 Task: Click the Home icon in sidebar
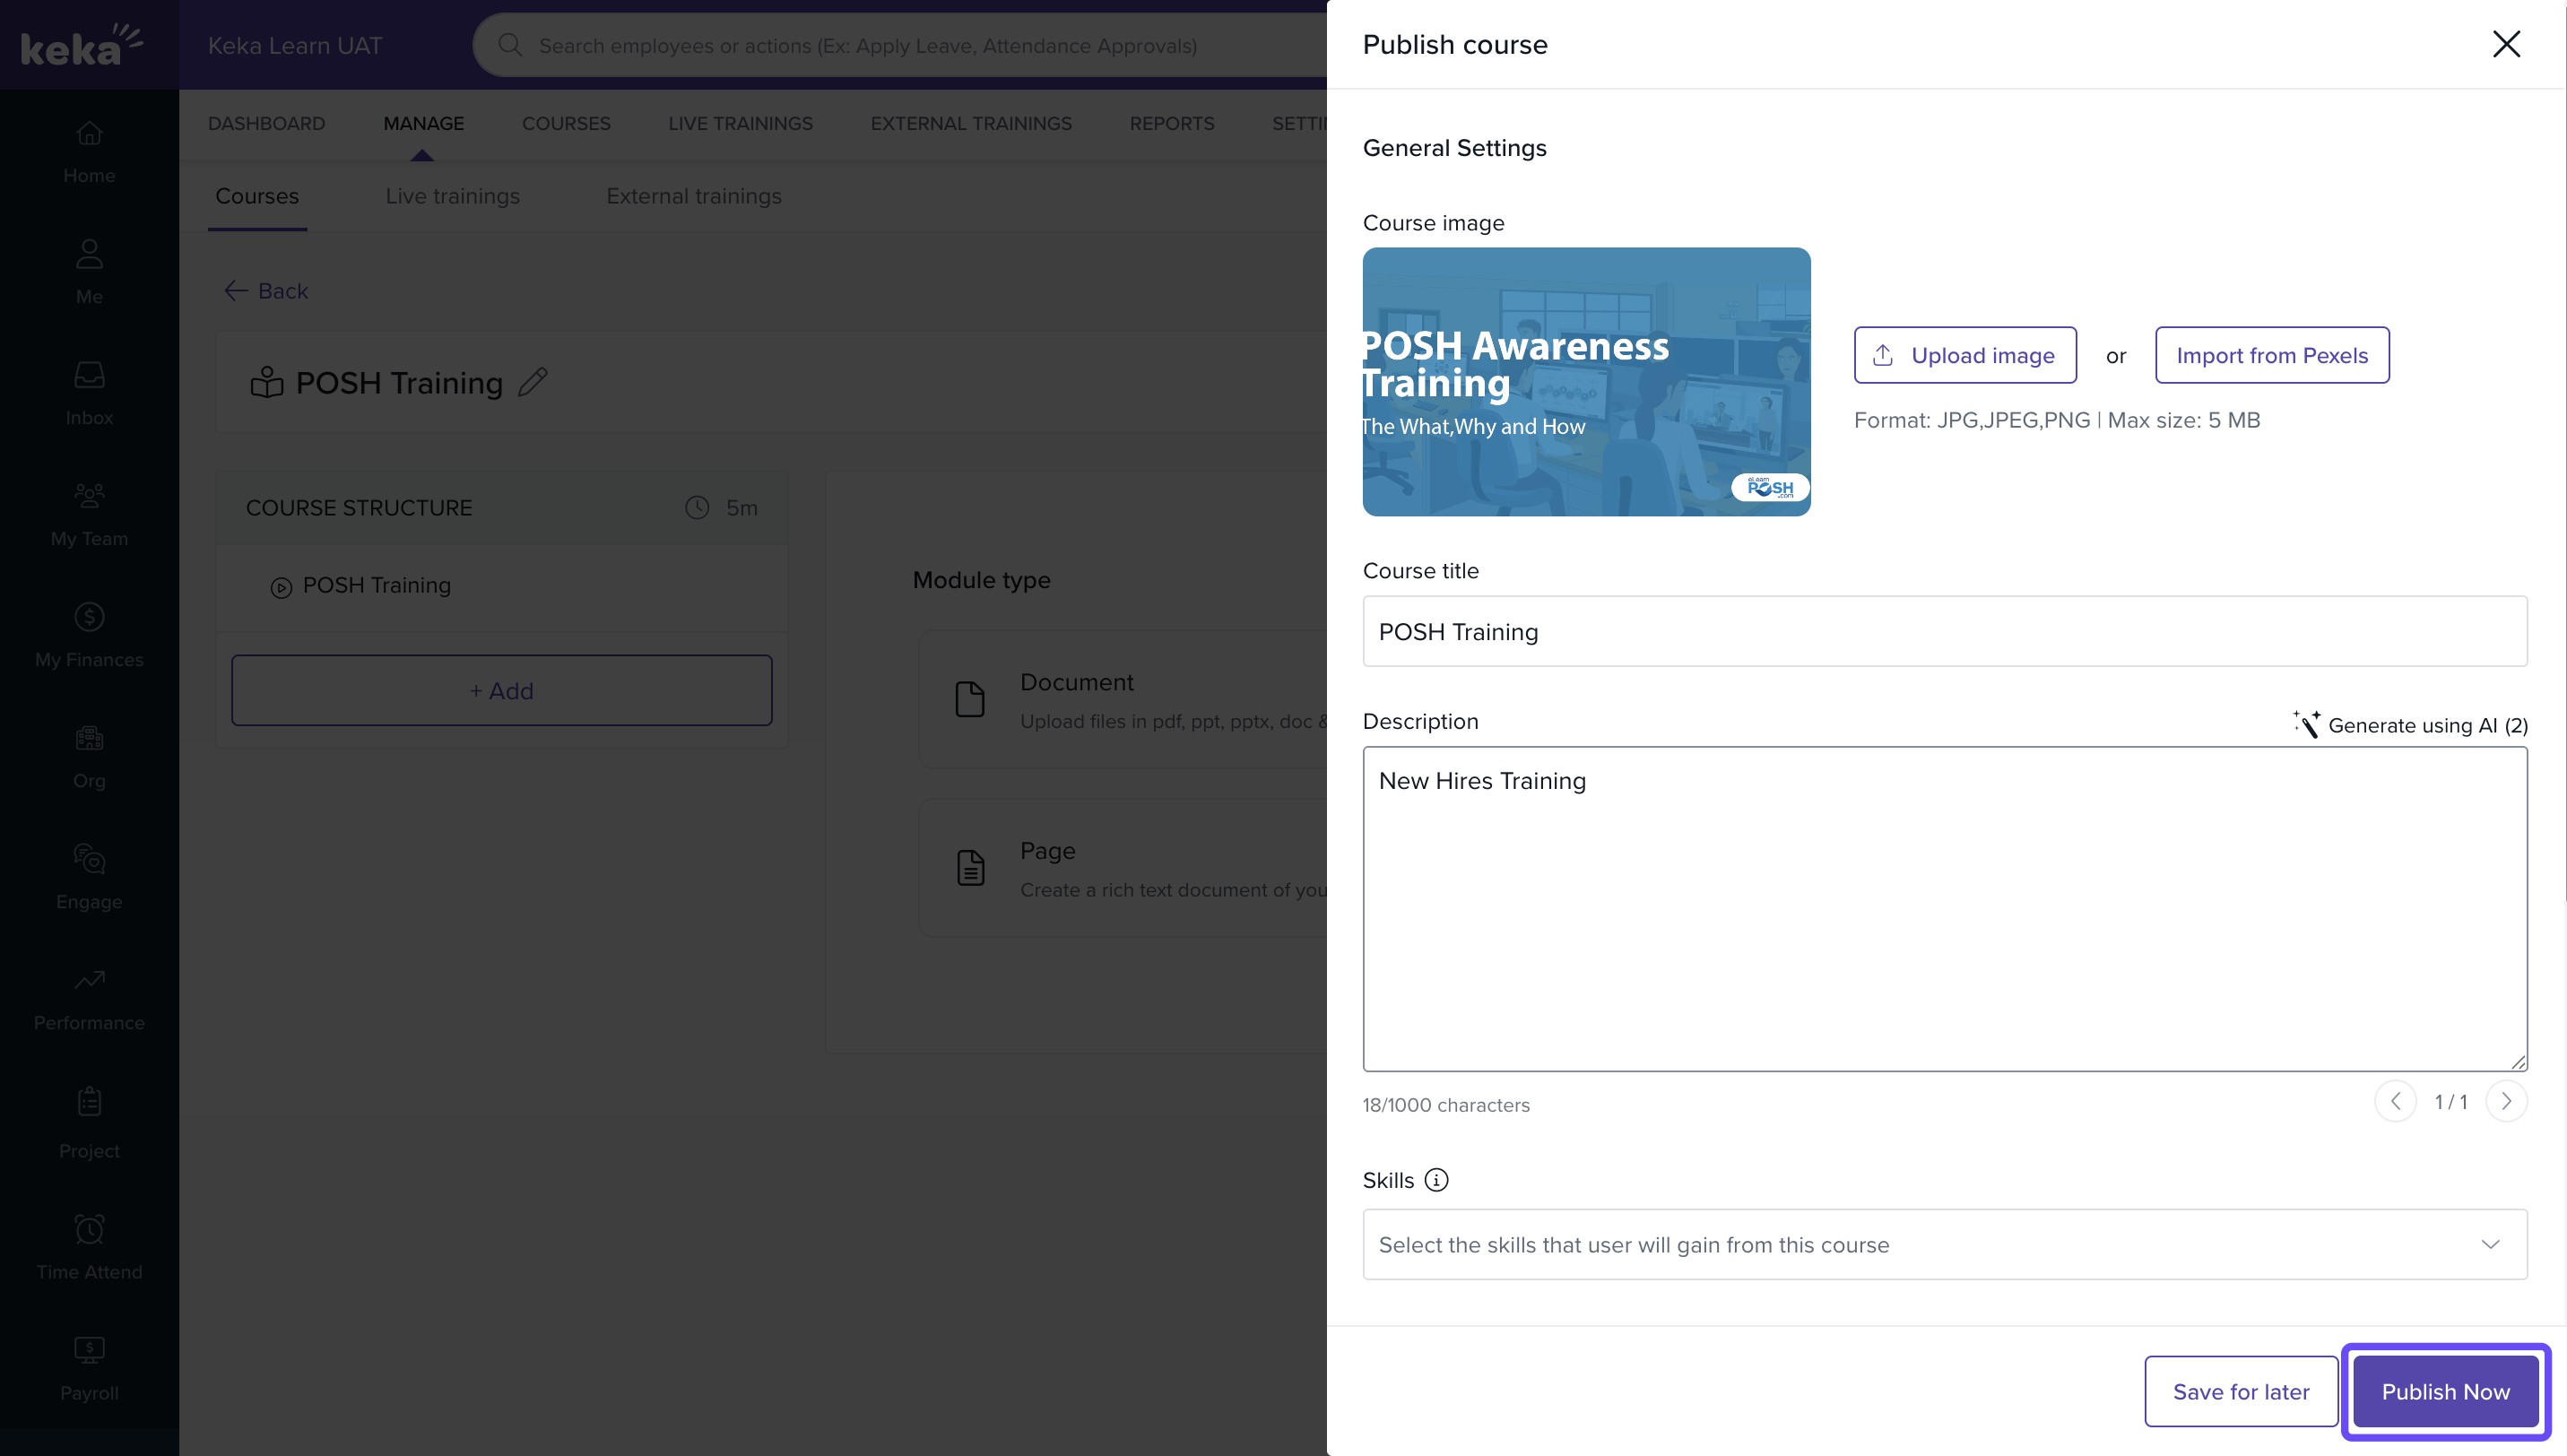point(89,133)
